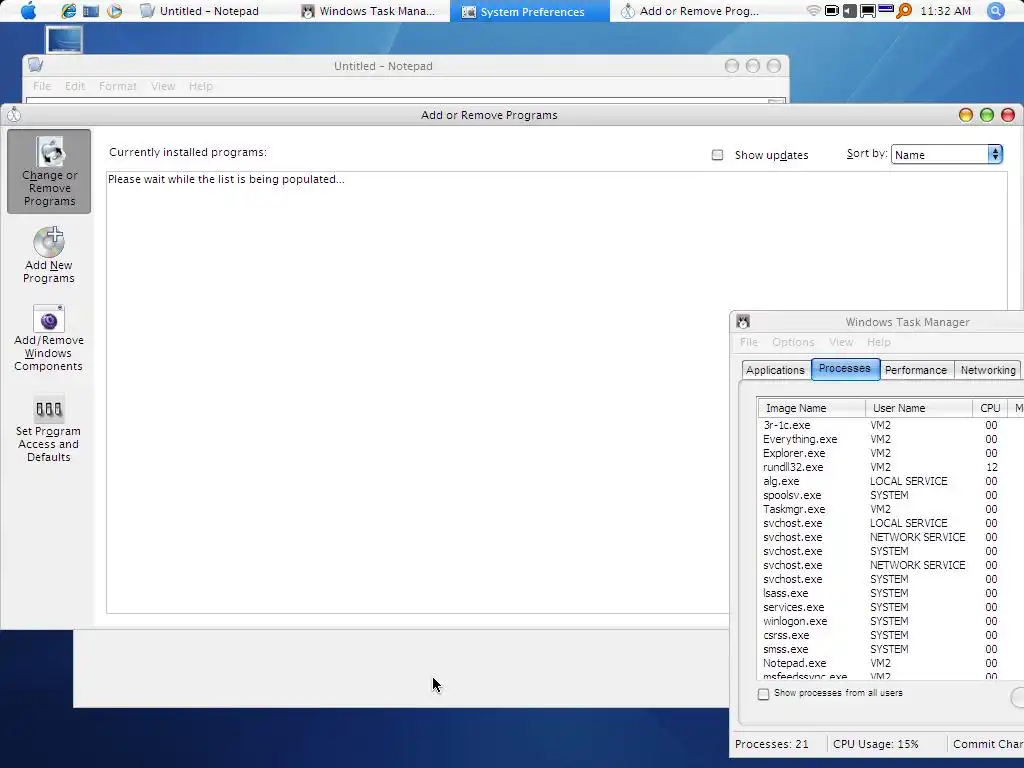The image size is (1024, 768).
Task: Select the 3r-1c.exe process row
Action: 891,425
